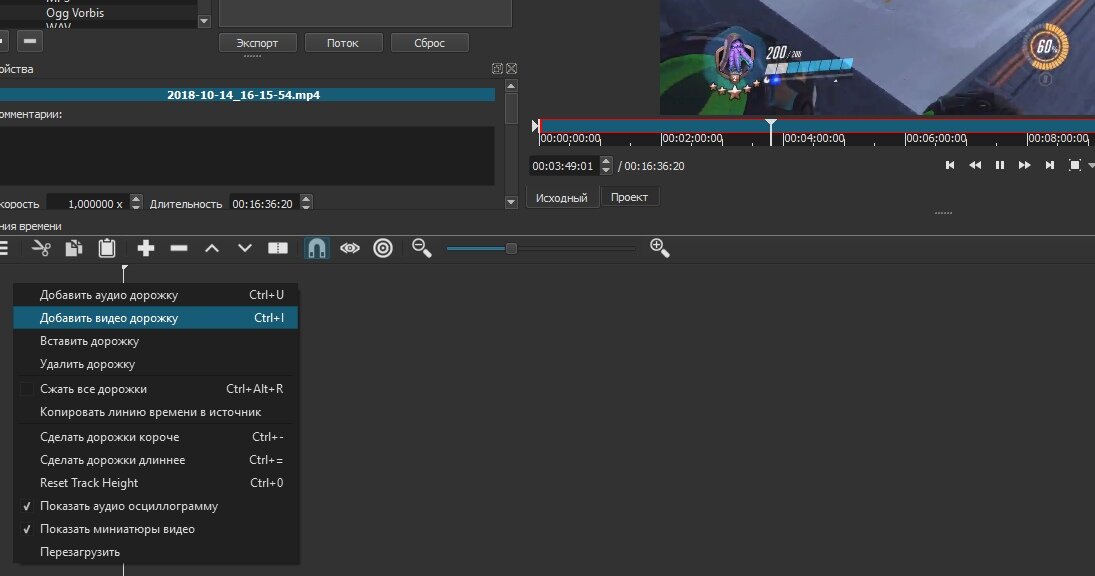This screenshot has height=576, width=1095.
Task: Undock the properties panel float icon
Action: [497, 68]
